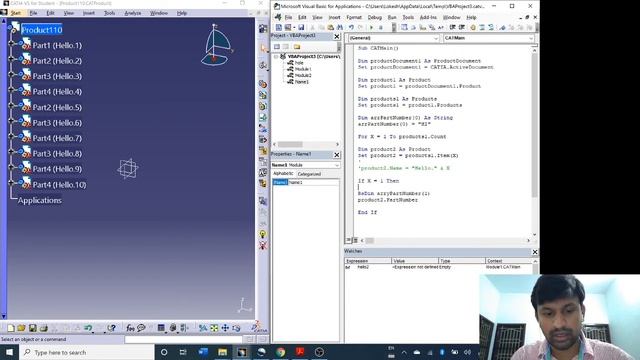Select Module2 in the VBA project tree
Viewport: 640px width, 360px height.
303,76
